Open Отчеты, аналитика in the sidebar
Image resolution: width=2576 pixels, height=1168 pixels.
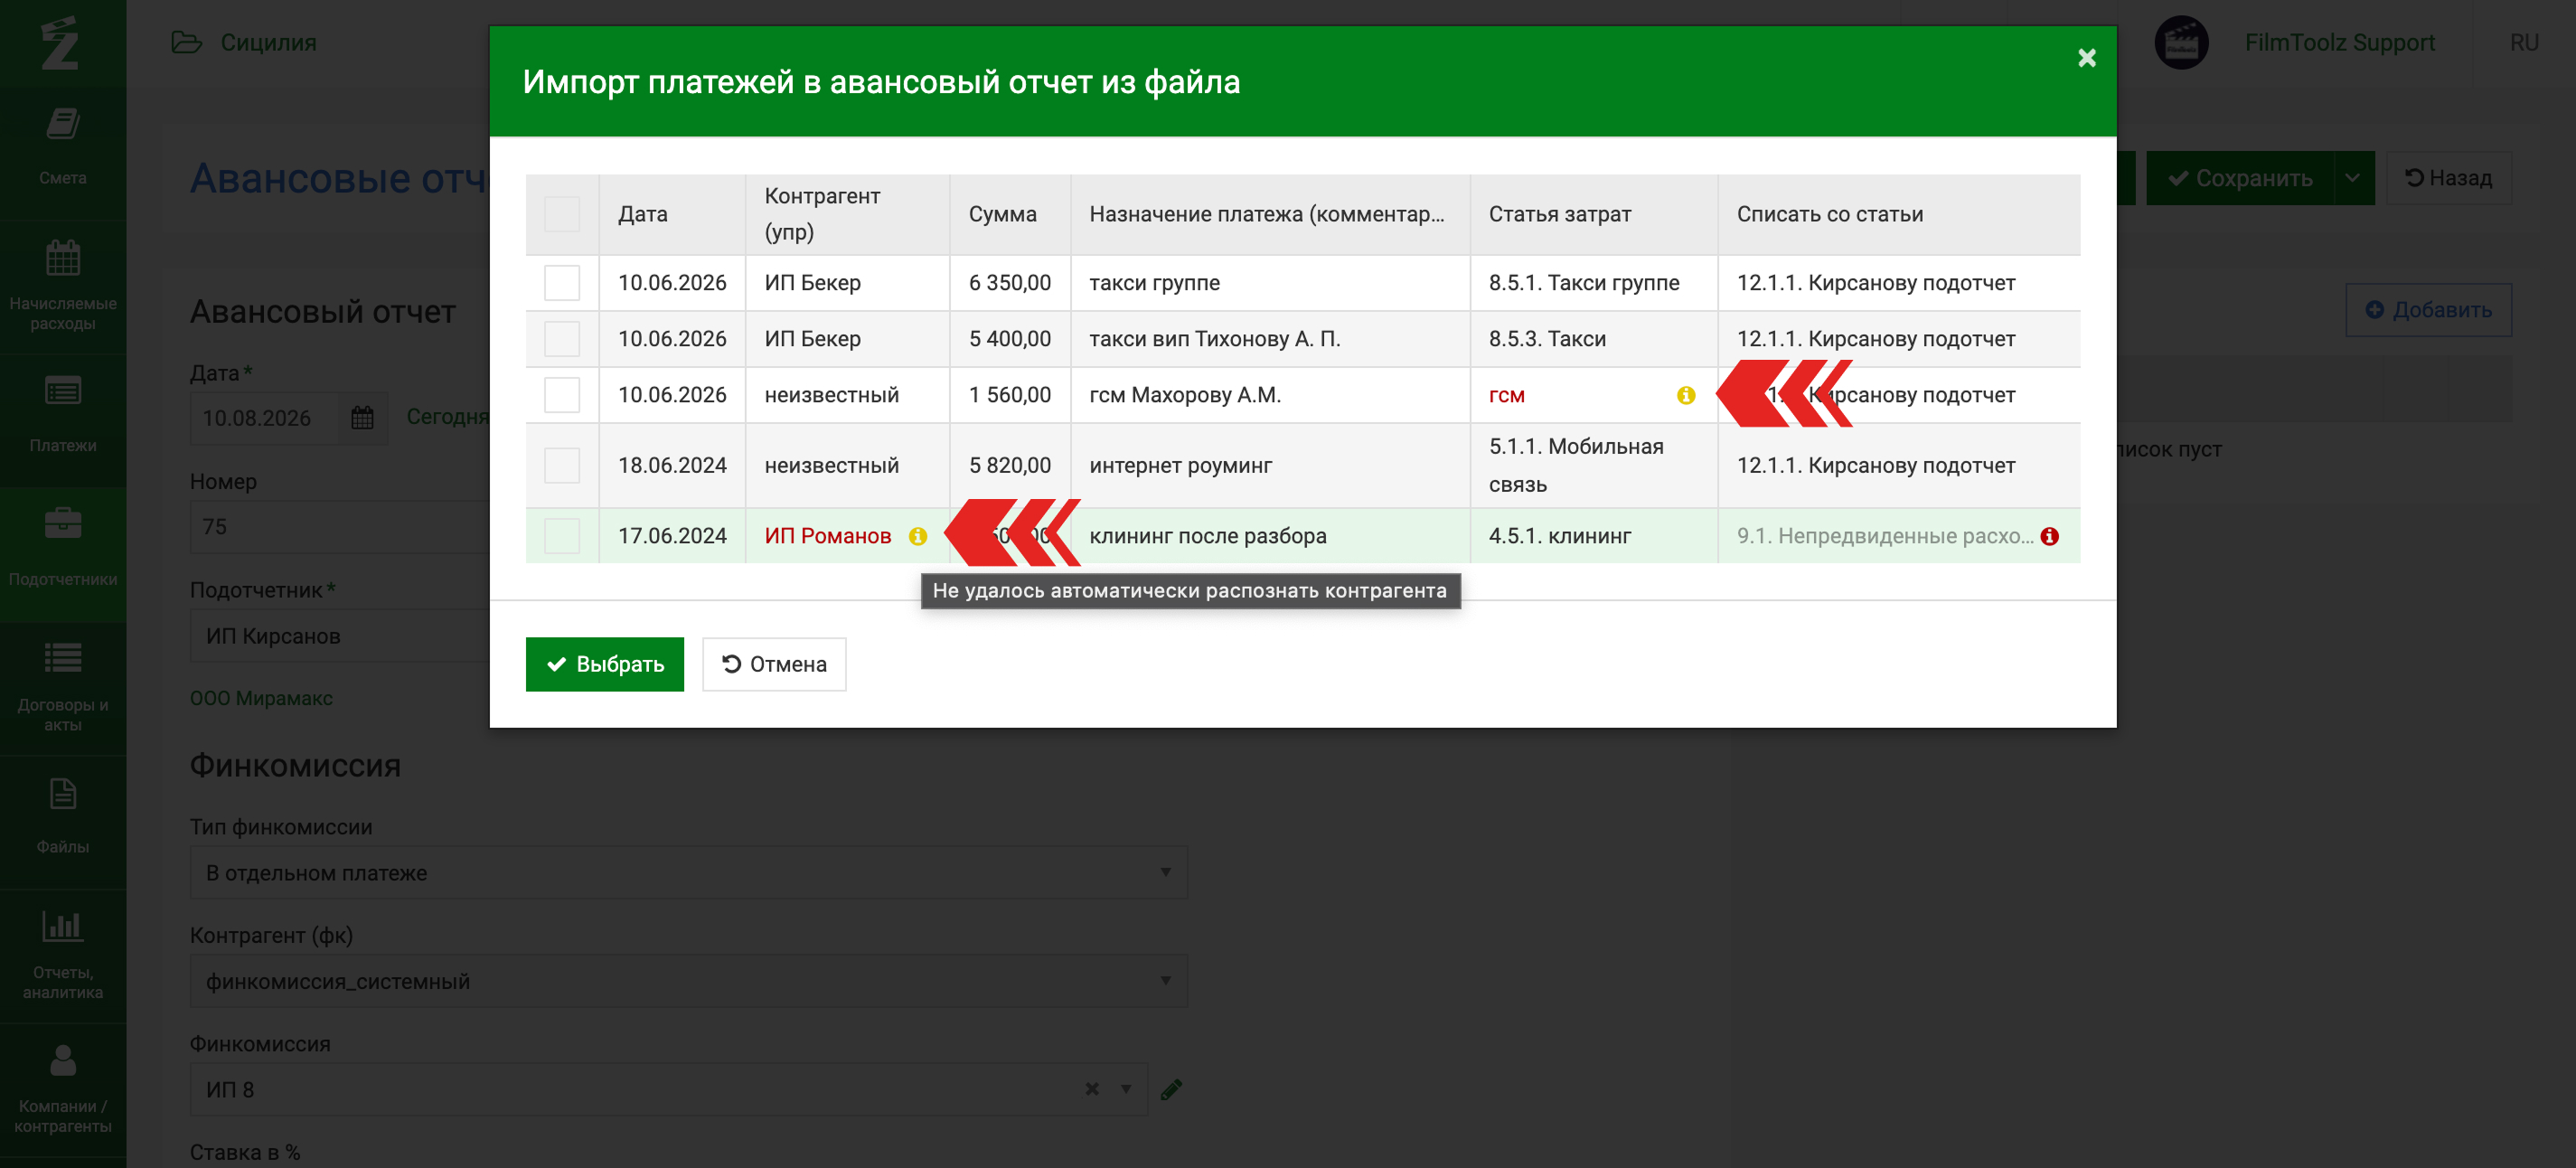click(x=63, y=954)
